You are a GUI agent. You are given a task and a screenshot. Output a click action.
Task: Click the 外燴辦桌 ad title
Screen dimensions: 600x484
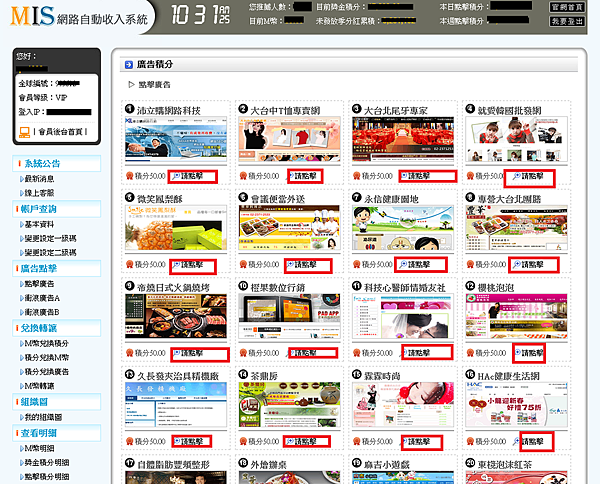(x=268, y=464)
